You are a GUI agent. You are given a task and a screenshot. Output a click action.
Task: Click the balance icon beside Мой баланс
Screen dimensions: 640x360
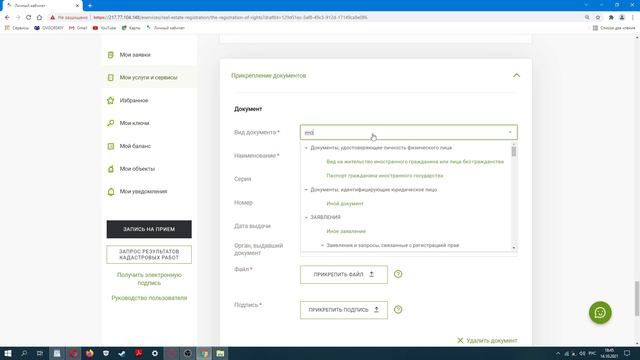(111, 146)
